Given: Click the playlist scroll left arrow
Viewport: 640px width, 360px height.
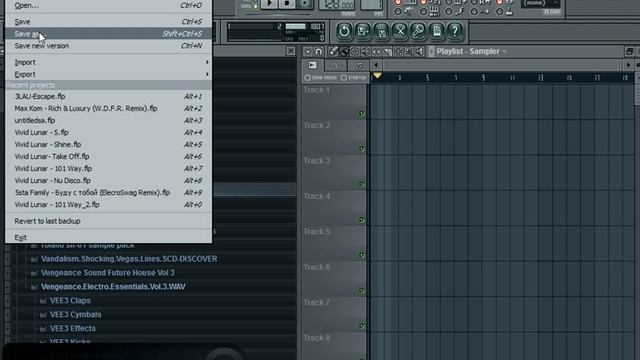Looking at the screenshot, I should click(x=376, y=65).
